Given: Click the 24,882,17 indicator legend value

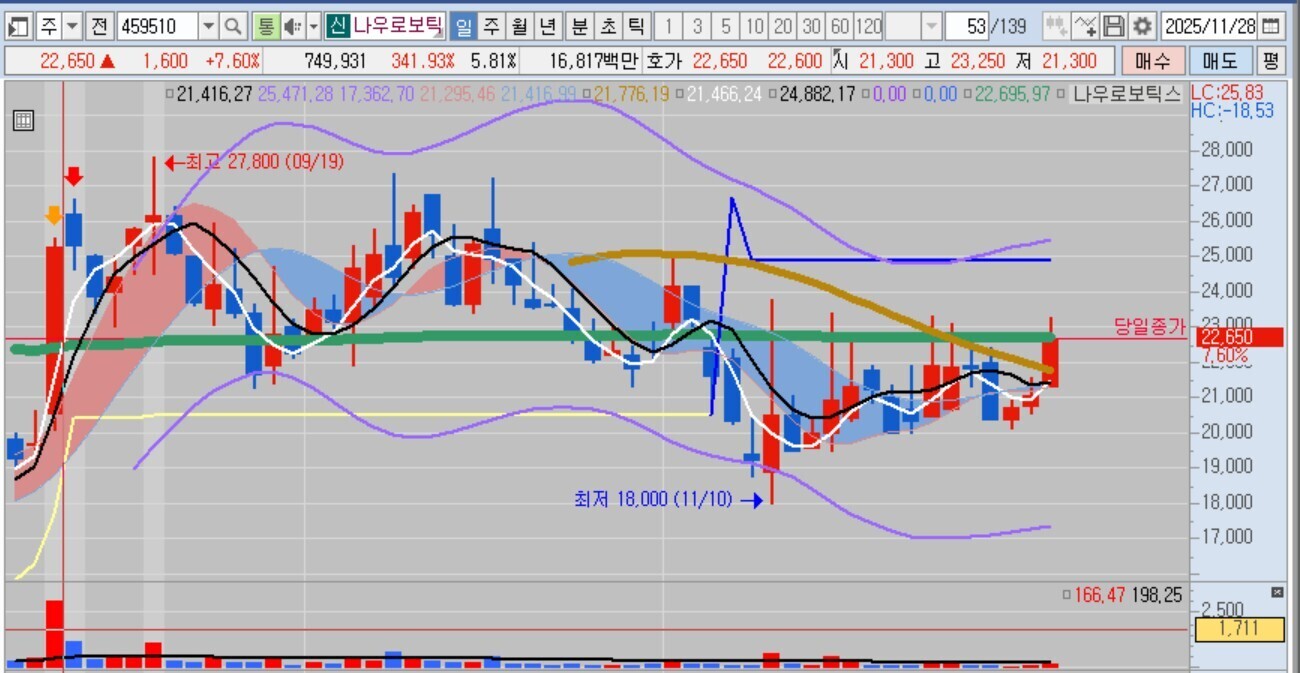Looking at the screenshot, I should click(x=817, y=95).
